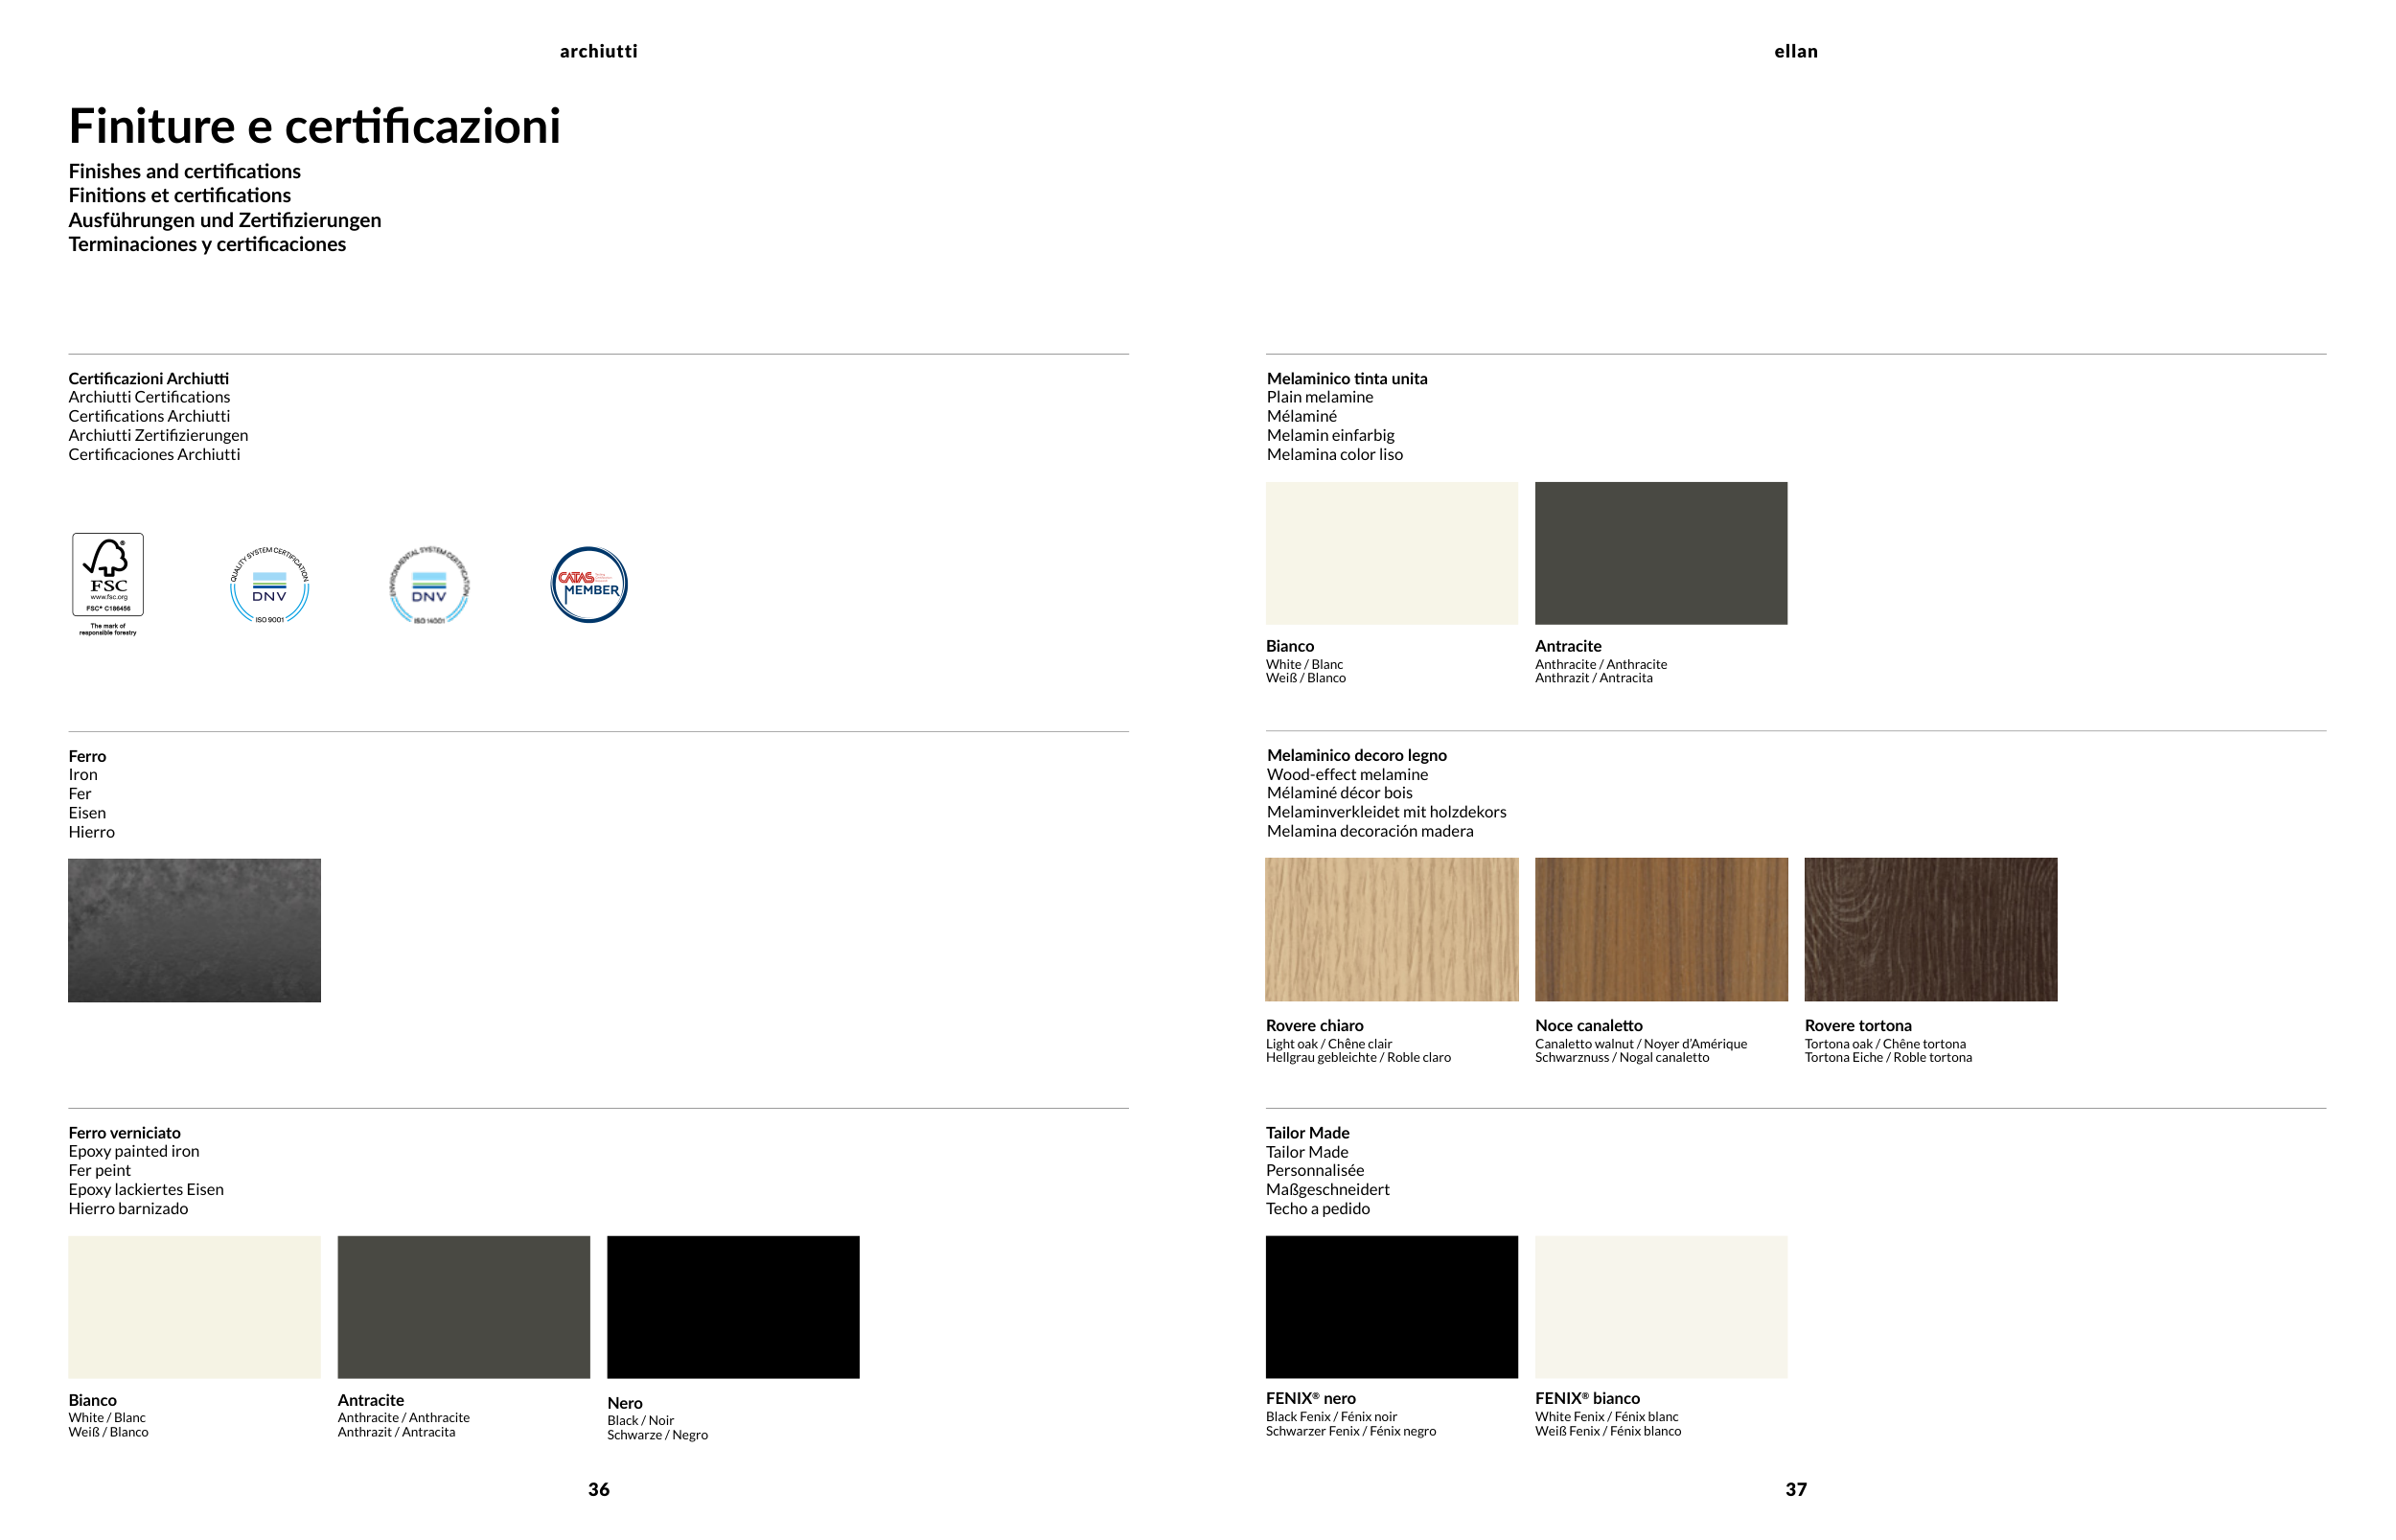Select the Melaminico Bianco swatch
This screenshot has height=1540, width=2396.
1391,553
